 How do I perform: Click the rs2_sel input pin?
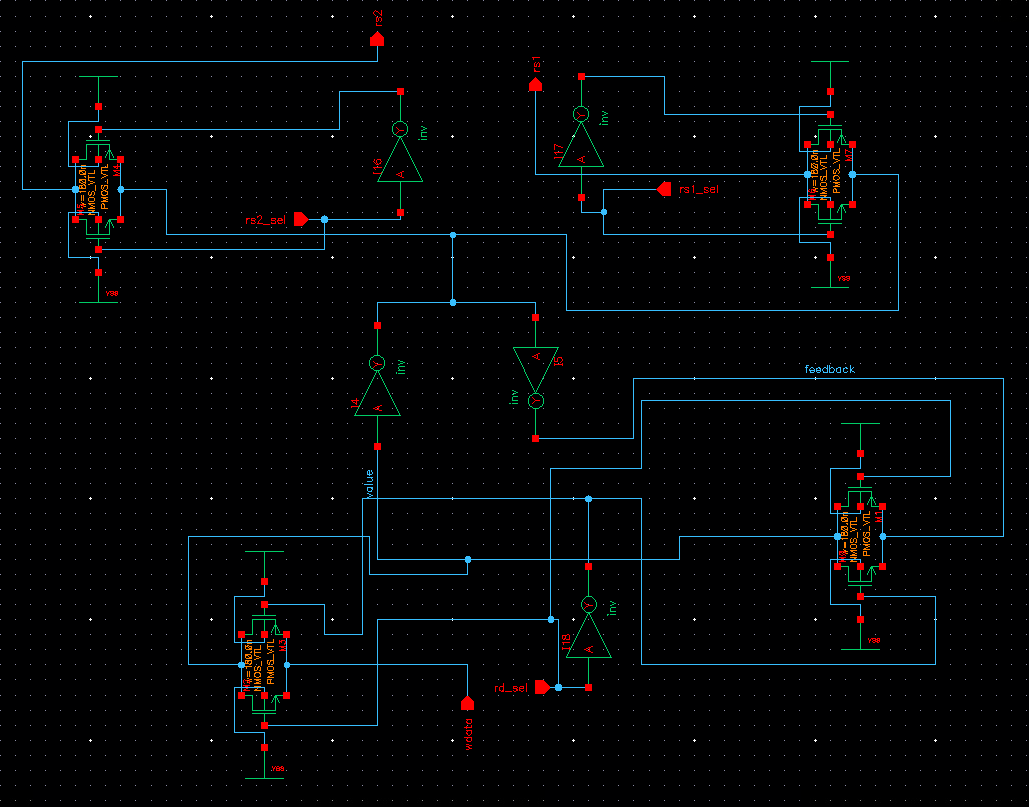click(x=301, y=219)
